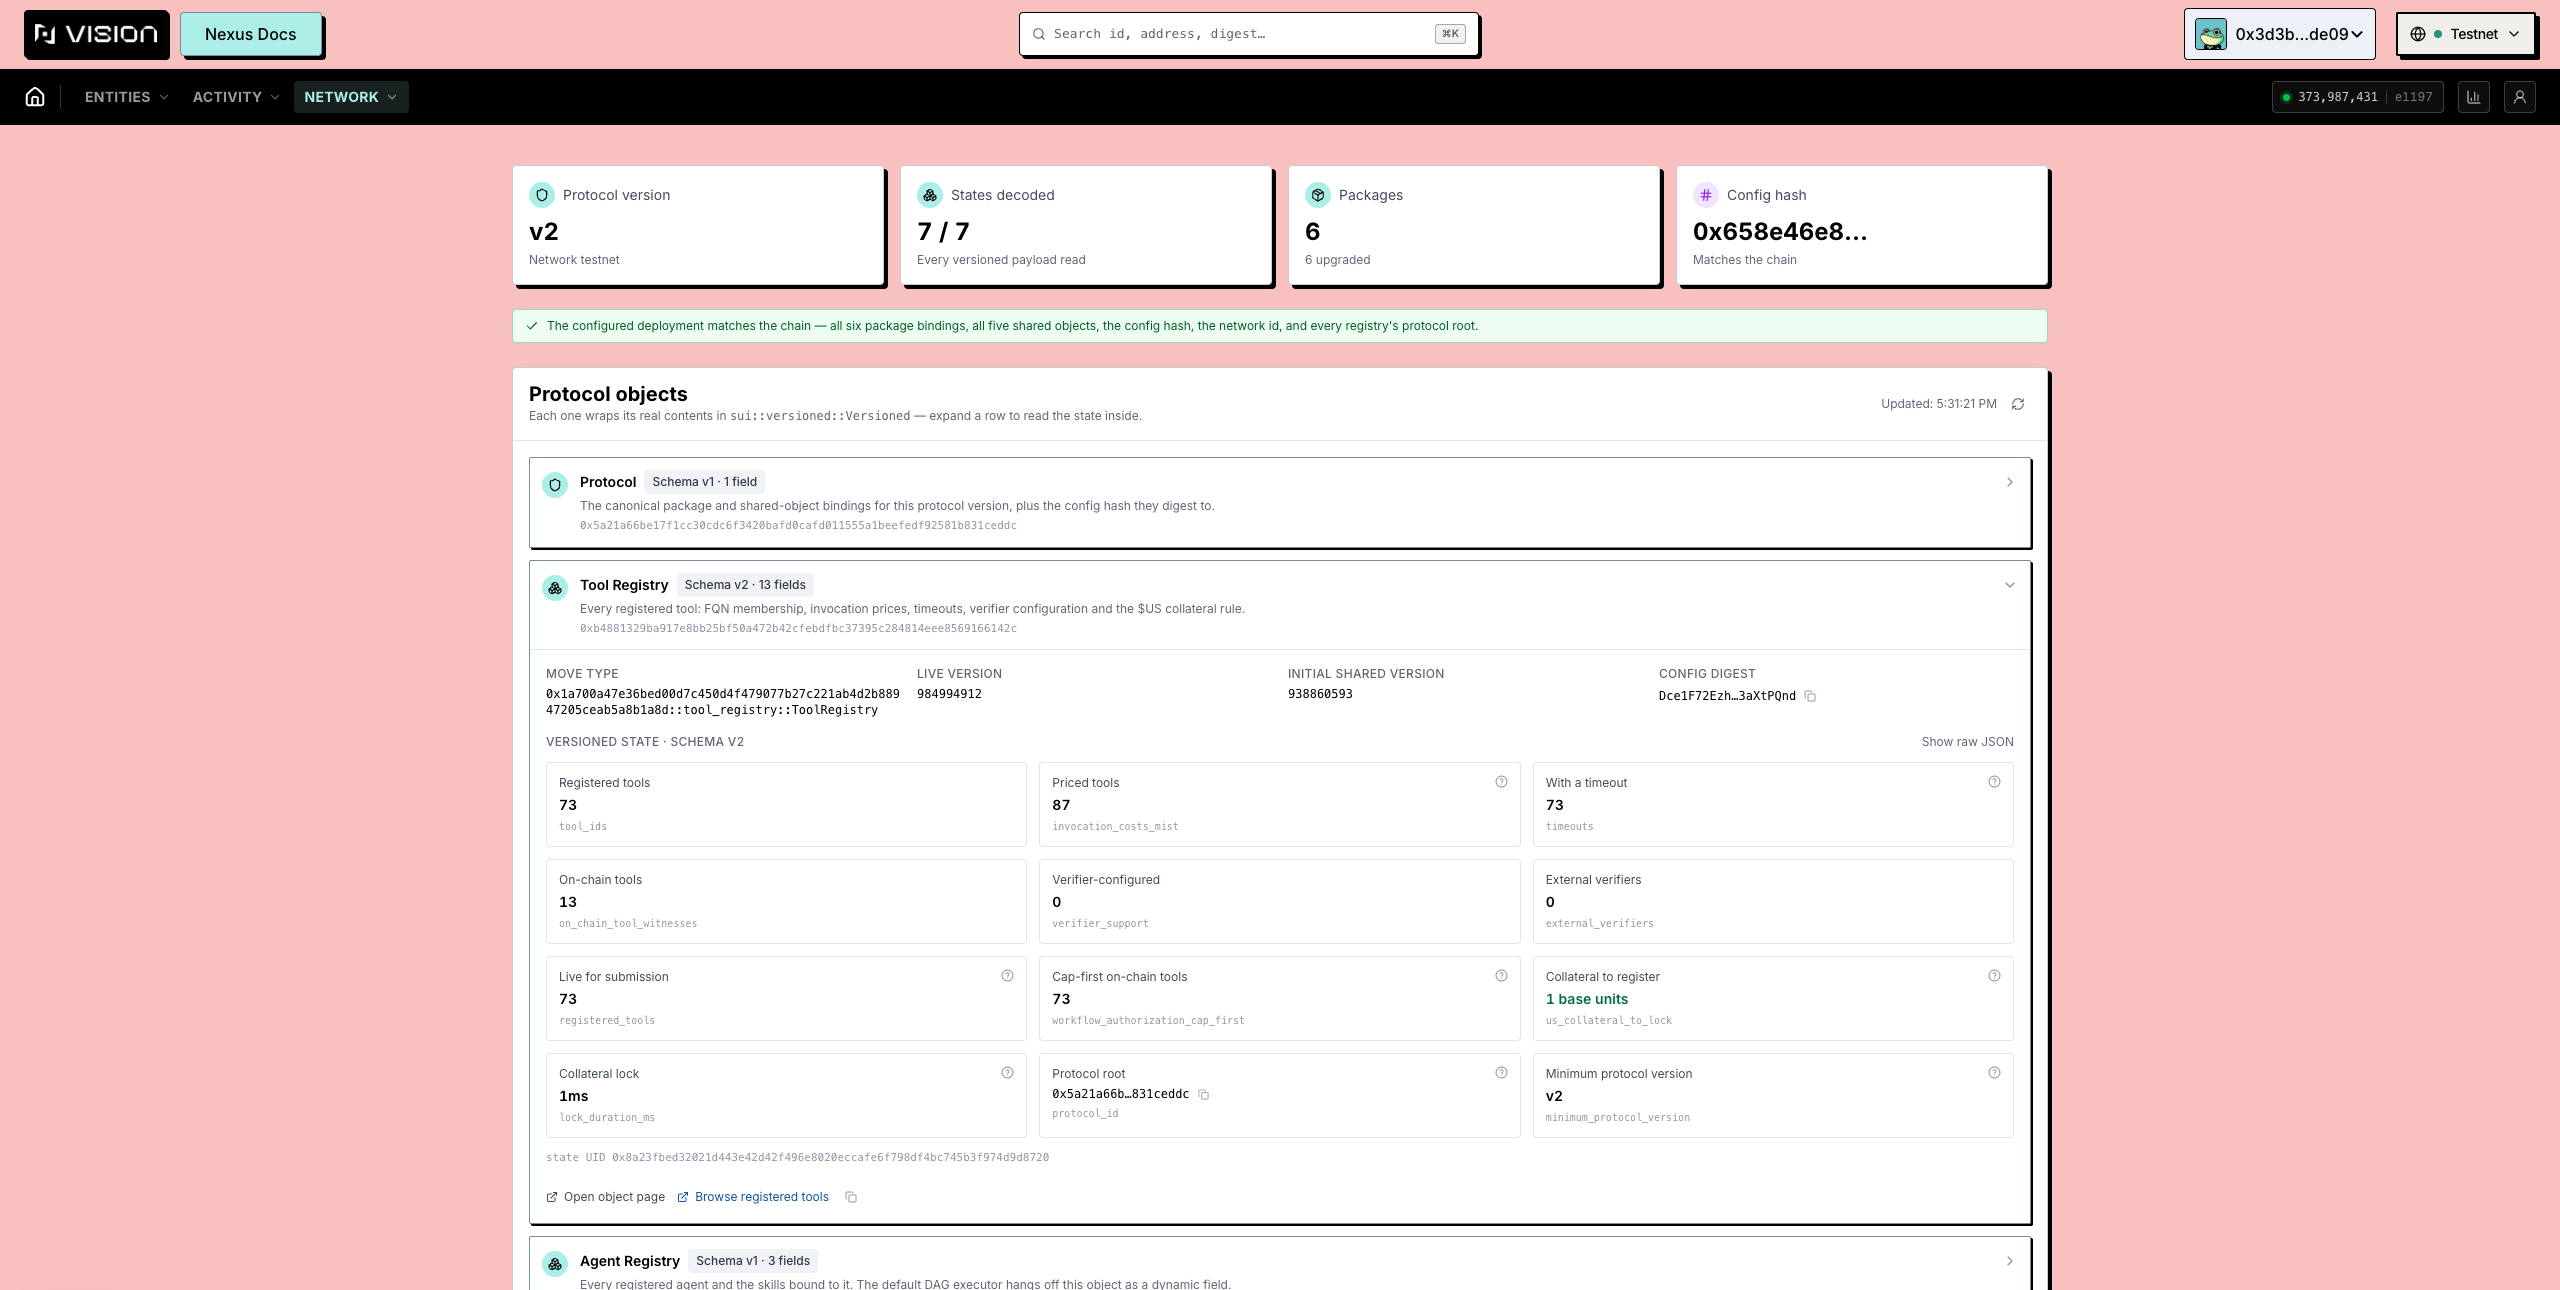2560x1290 pixels.
Task: Expand the Protocol row chevron
Action: tap(2010, 482)
